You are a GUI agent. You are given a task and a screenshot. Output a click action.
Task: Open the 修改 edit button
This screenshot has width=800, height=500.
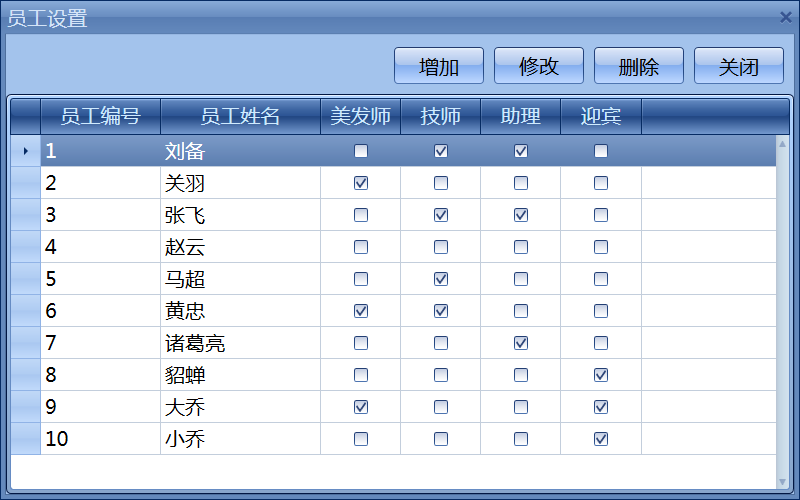(539, 66)
